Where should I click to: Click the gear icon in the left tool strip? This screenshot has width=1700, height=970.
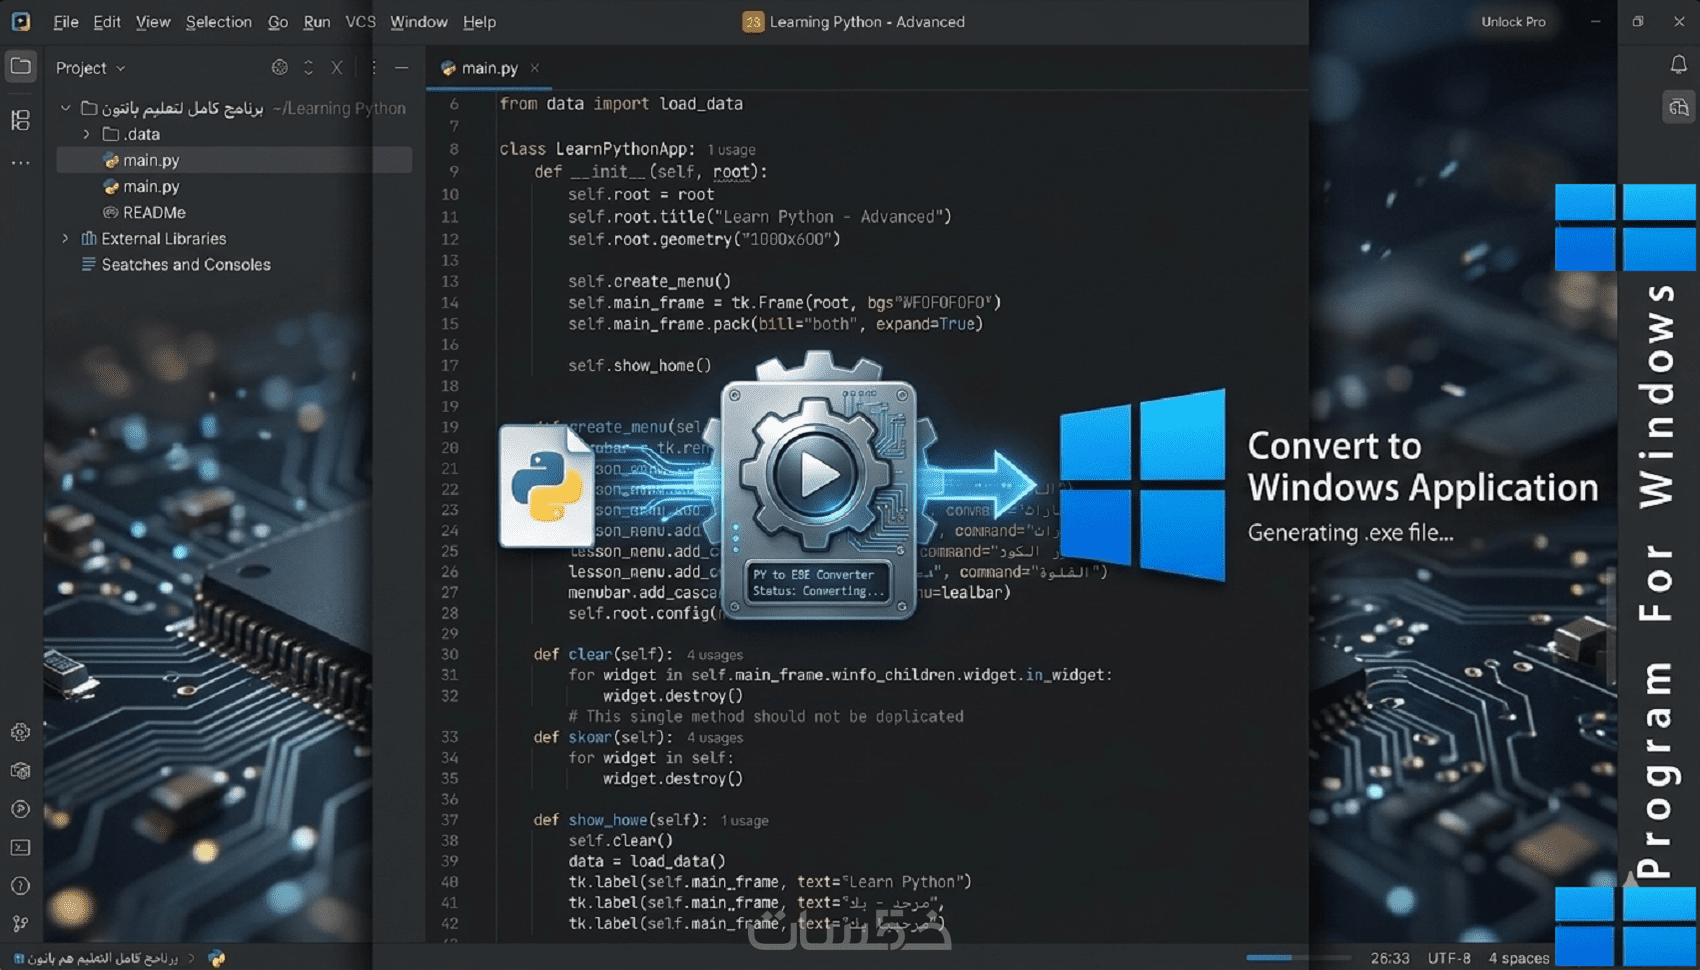21,732
